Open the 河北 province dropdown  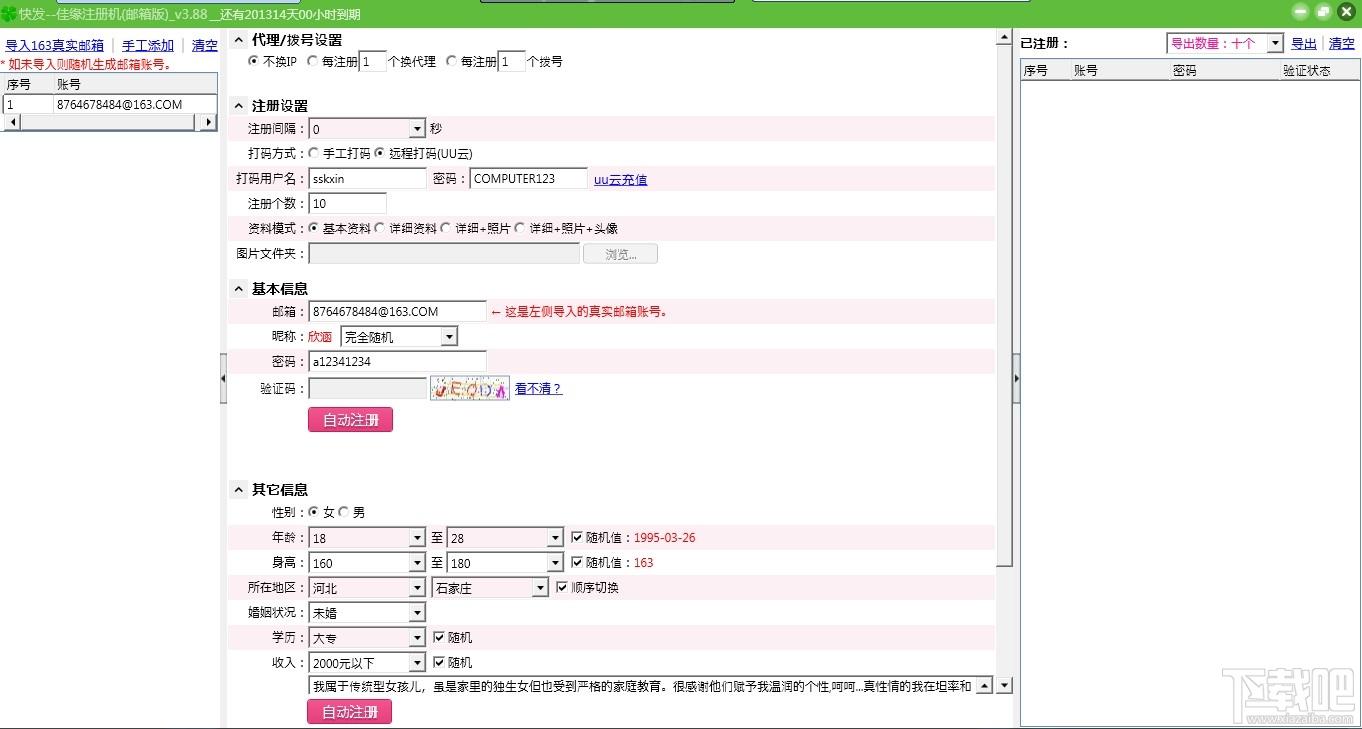[x=419, y=587]
